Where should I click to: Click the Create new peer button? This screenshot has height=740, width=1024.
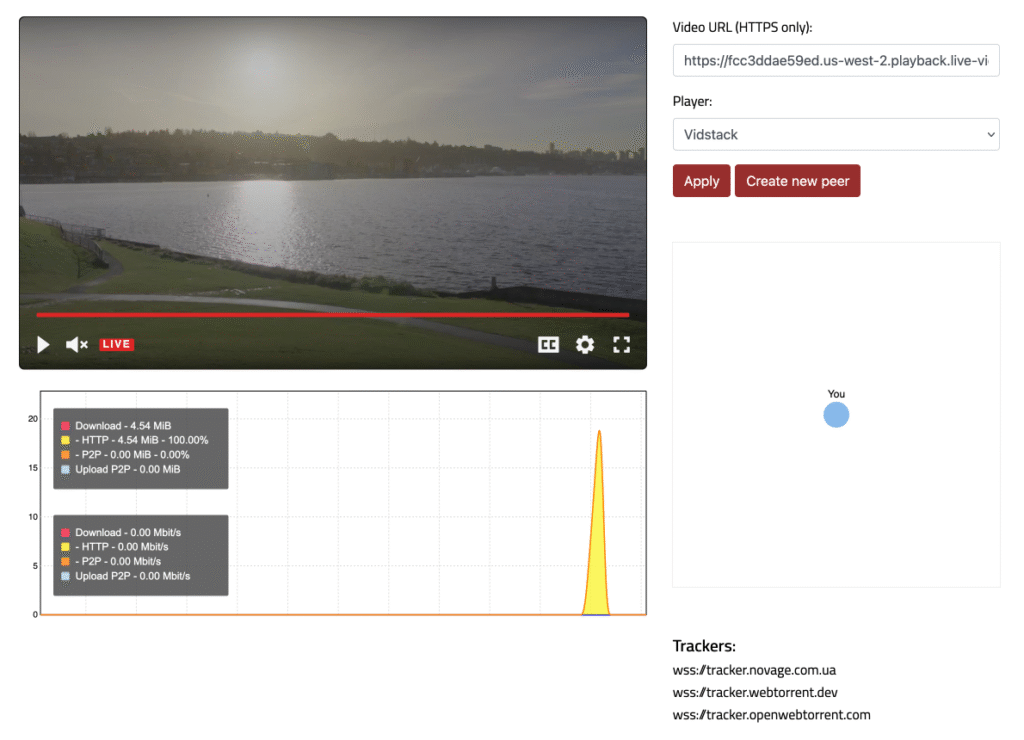pyautogui.click(x=797, y=181)
